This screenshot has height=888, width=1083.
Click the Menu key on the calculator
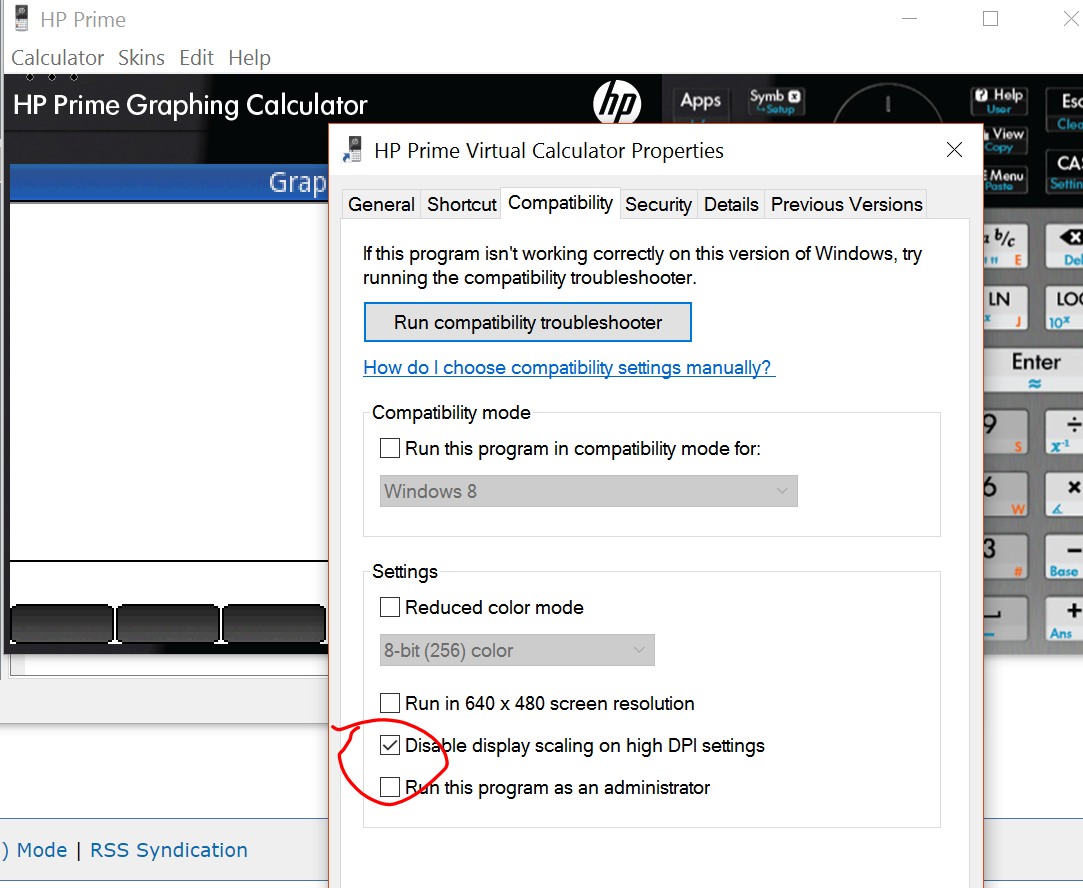[1005, 180]
